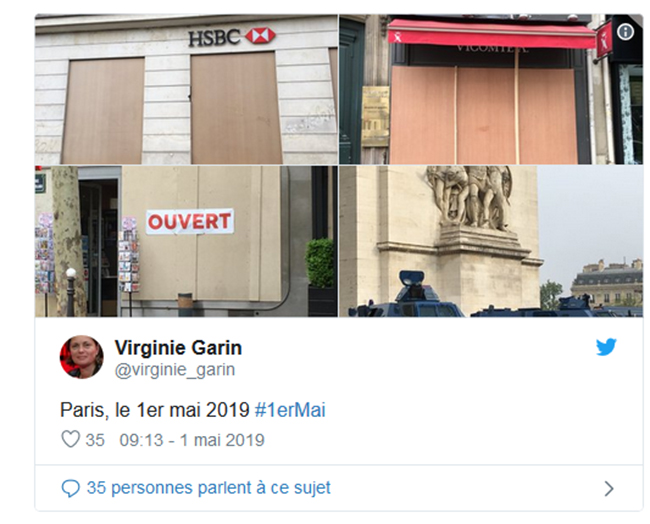Click the like count number 35

point(95,440)
